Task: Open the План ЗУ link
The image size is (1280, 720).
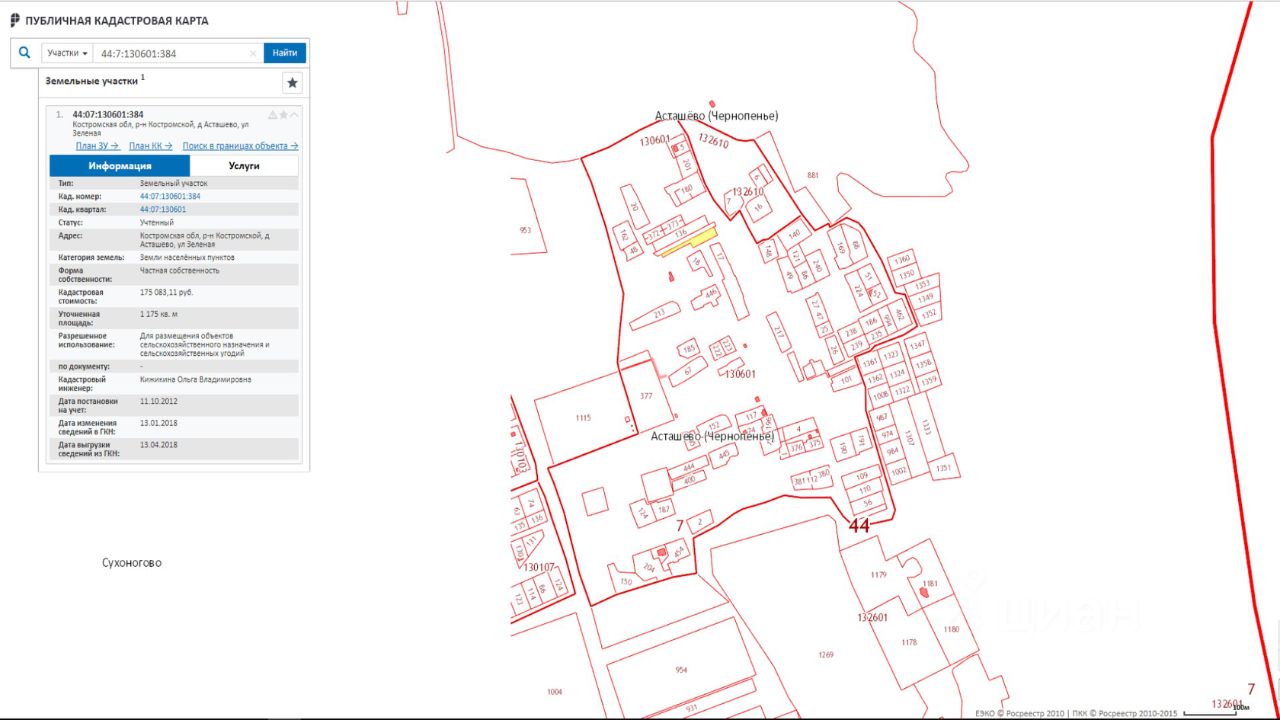Action: (x=97, y=146)
